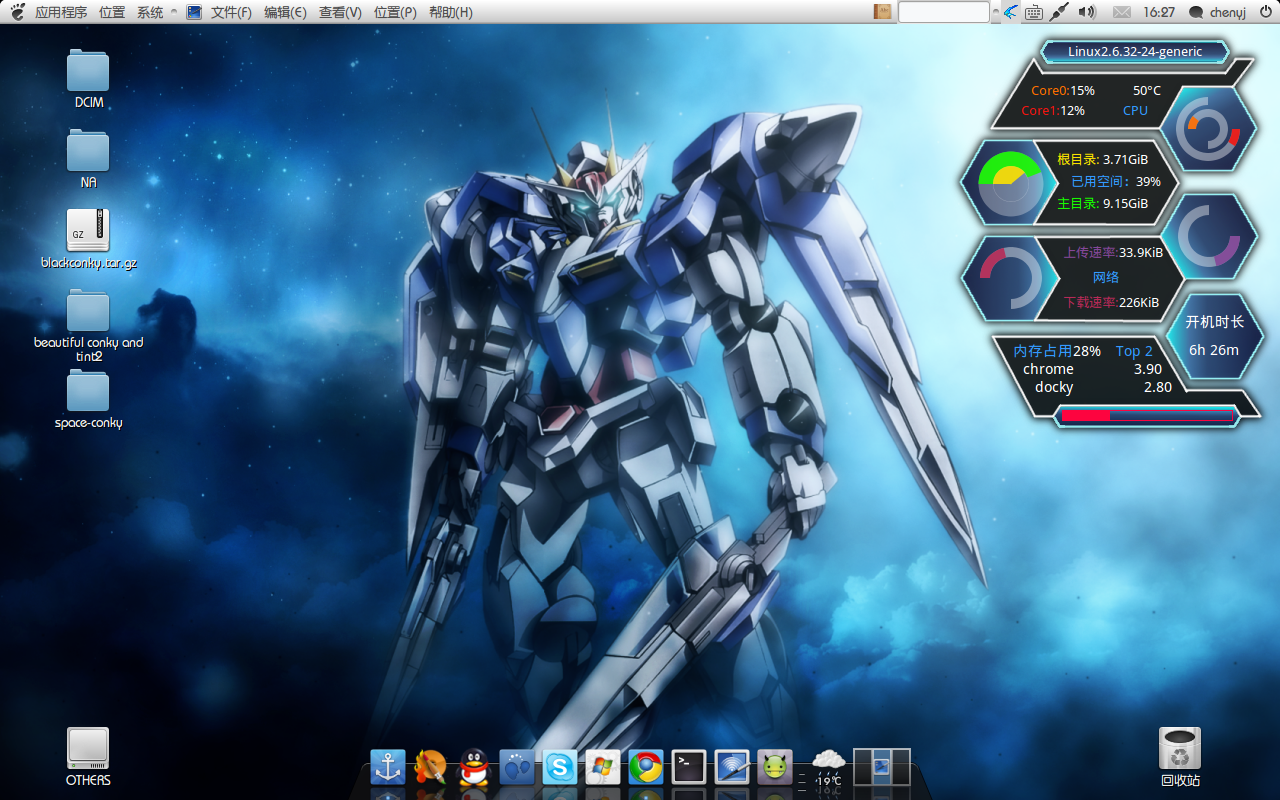Click the blue bird tray icon
The height and width of the screenshot is (800, 1280).
pyautogui.click(x=1011, y=12)
